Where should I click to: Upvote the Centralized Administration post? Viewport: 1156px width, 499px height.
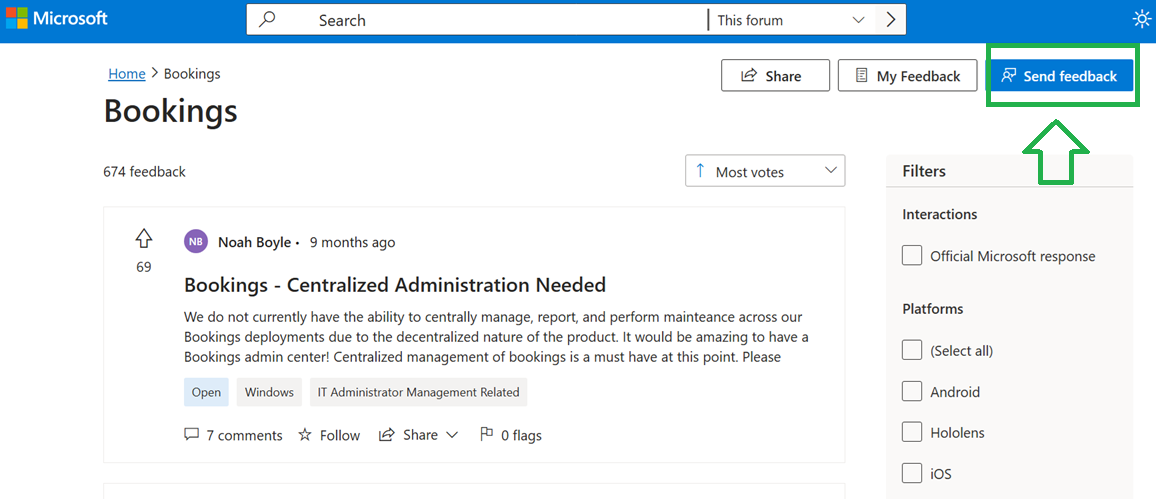pyautogui.click(x=144, y=238)
